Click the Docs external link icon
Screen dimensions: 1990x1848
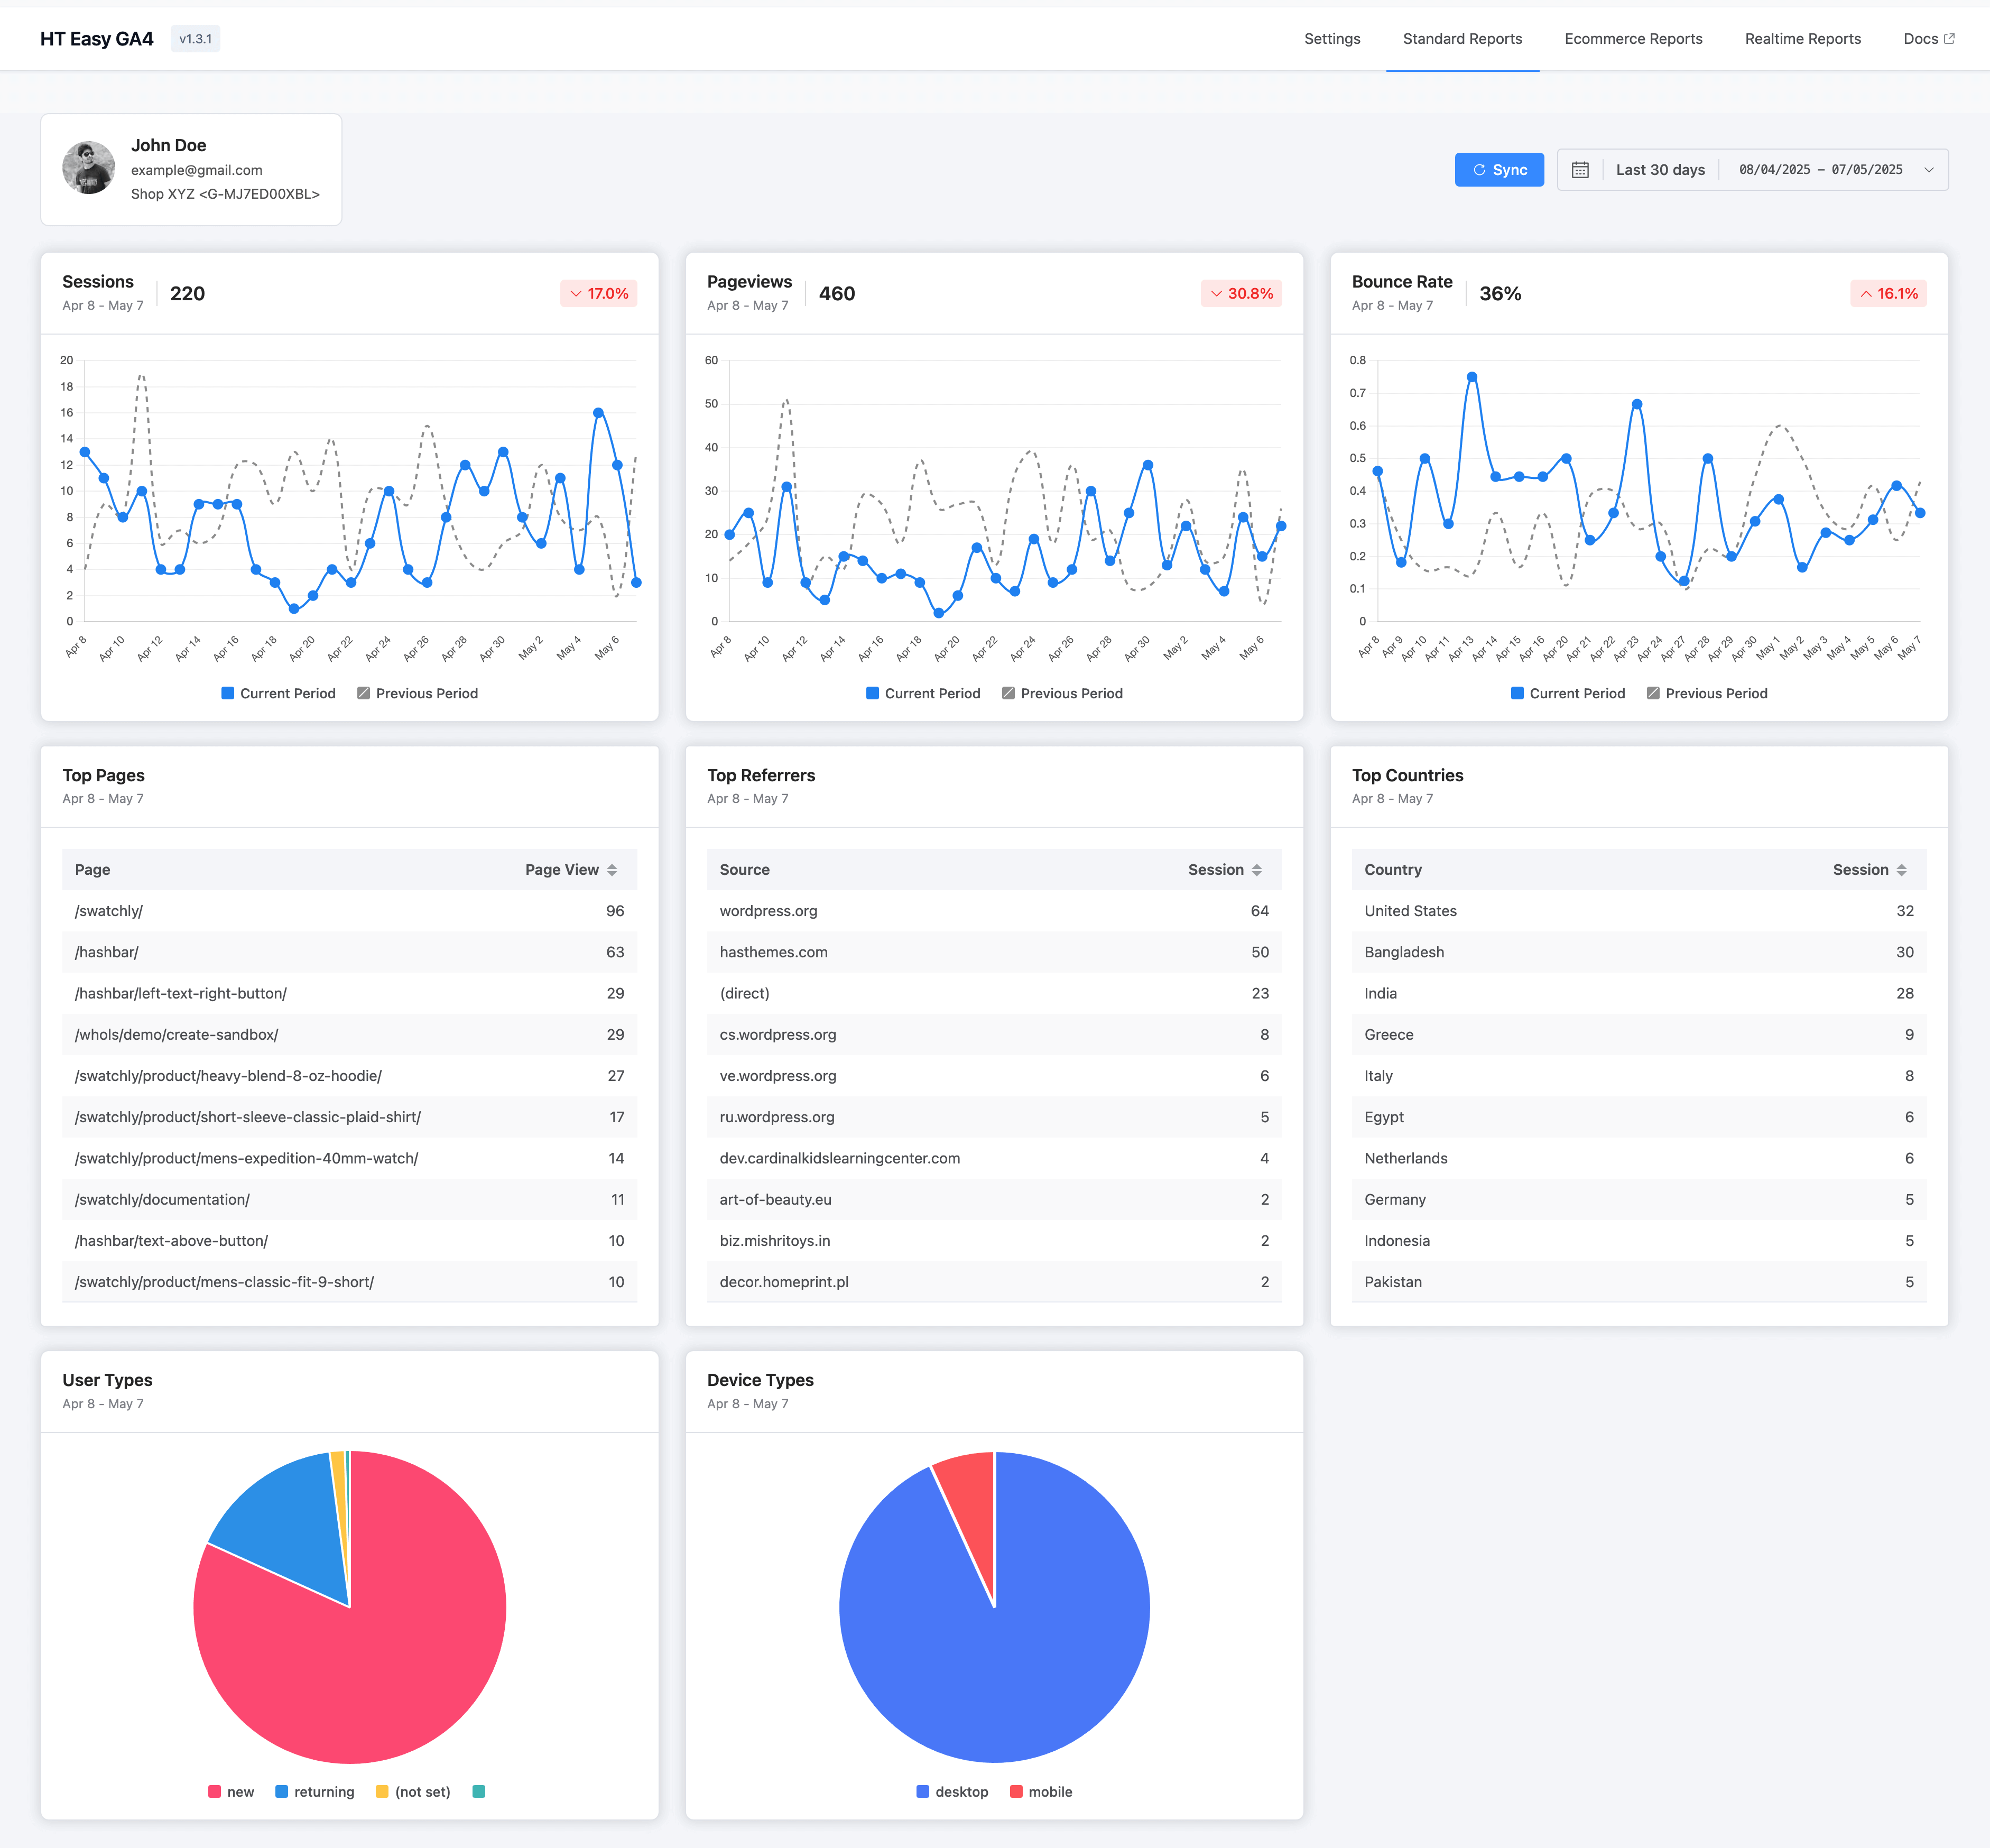[x=1949, y=39]
